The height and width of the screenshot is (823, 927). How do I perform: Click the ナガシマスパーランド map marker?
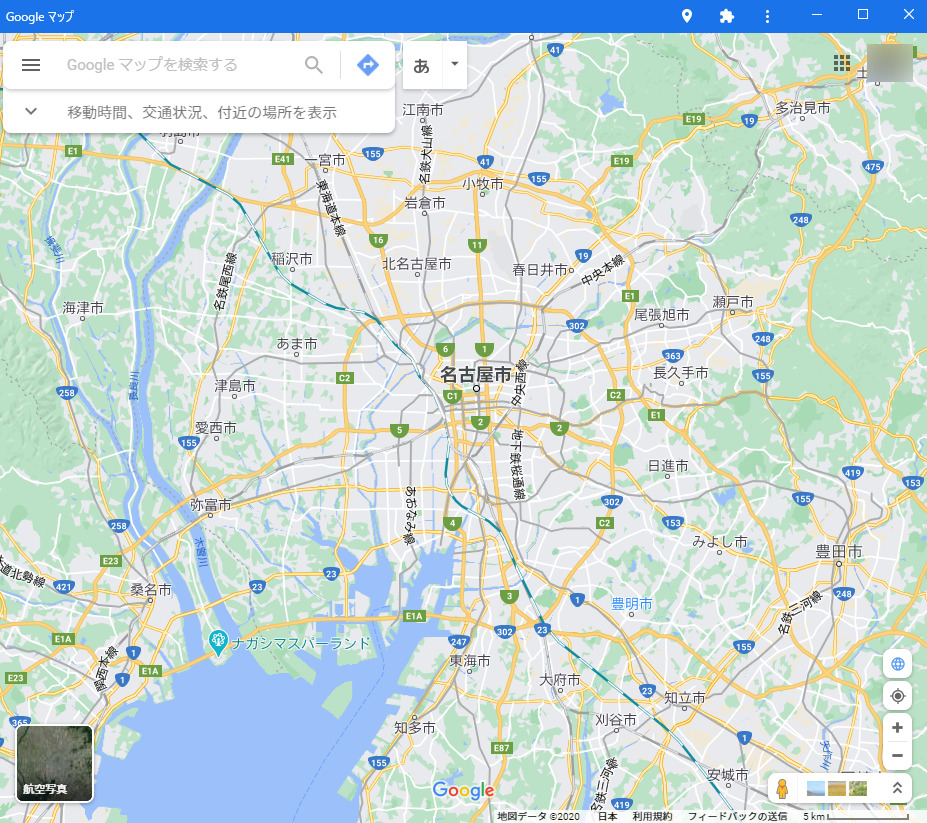[x=218, y=643]
